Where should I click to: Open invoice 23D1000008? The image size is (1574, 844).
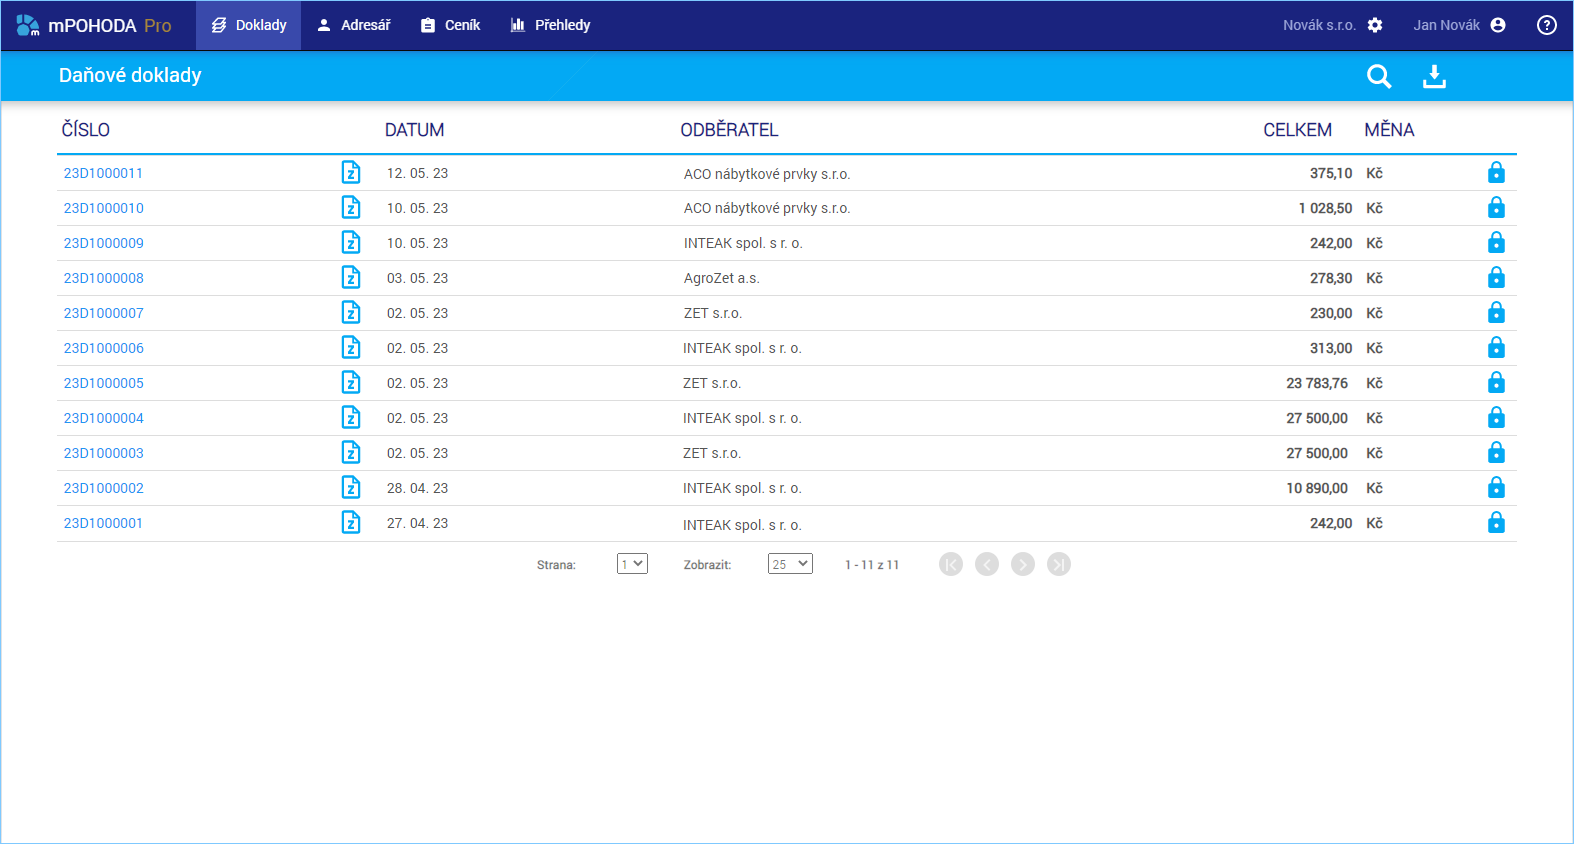point(103,278)
